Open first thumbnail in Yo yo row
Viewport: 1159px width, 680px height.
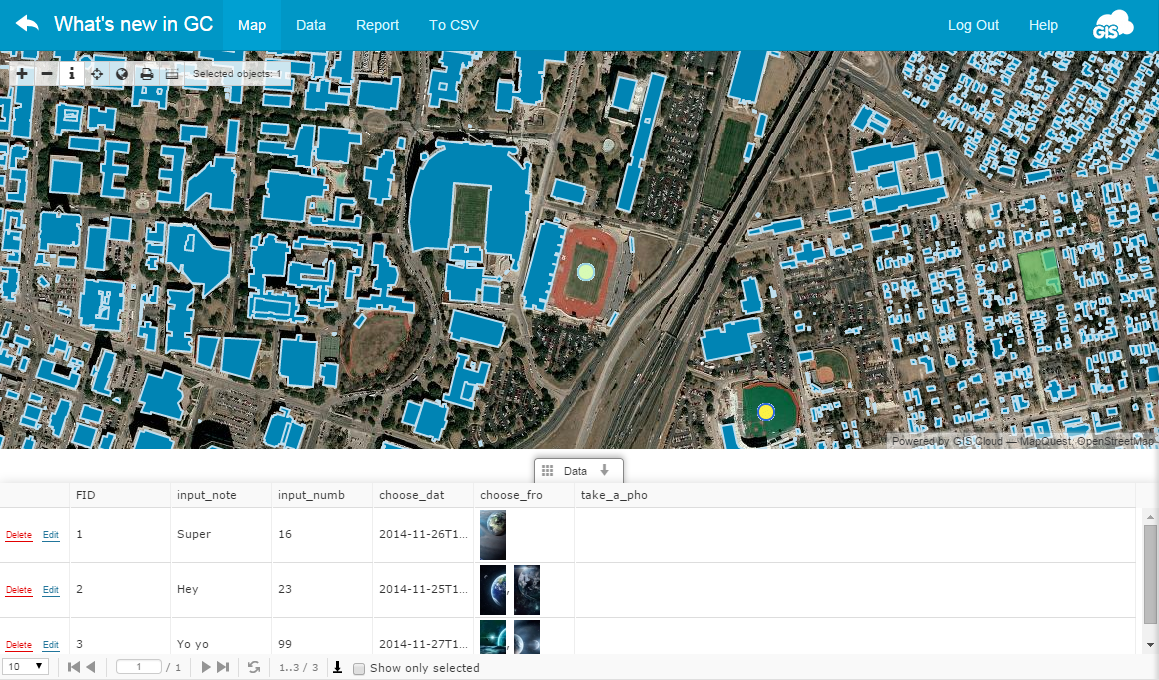[x=493, y=636]
